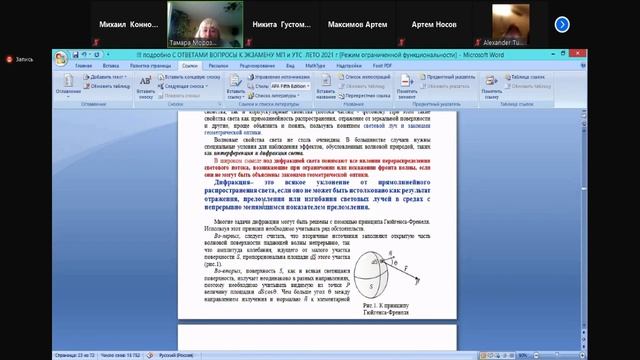Click the zoom out minus button

pyautogui.click(x=536, y=356)
